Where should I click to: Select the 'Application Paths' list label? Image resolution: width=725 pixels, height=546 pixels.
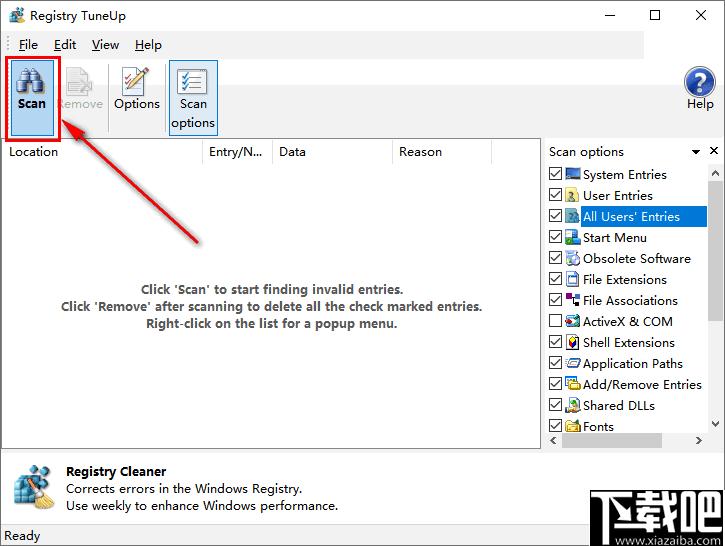633,363
